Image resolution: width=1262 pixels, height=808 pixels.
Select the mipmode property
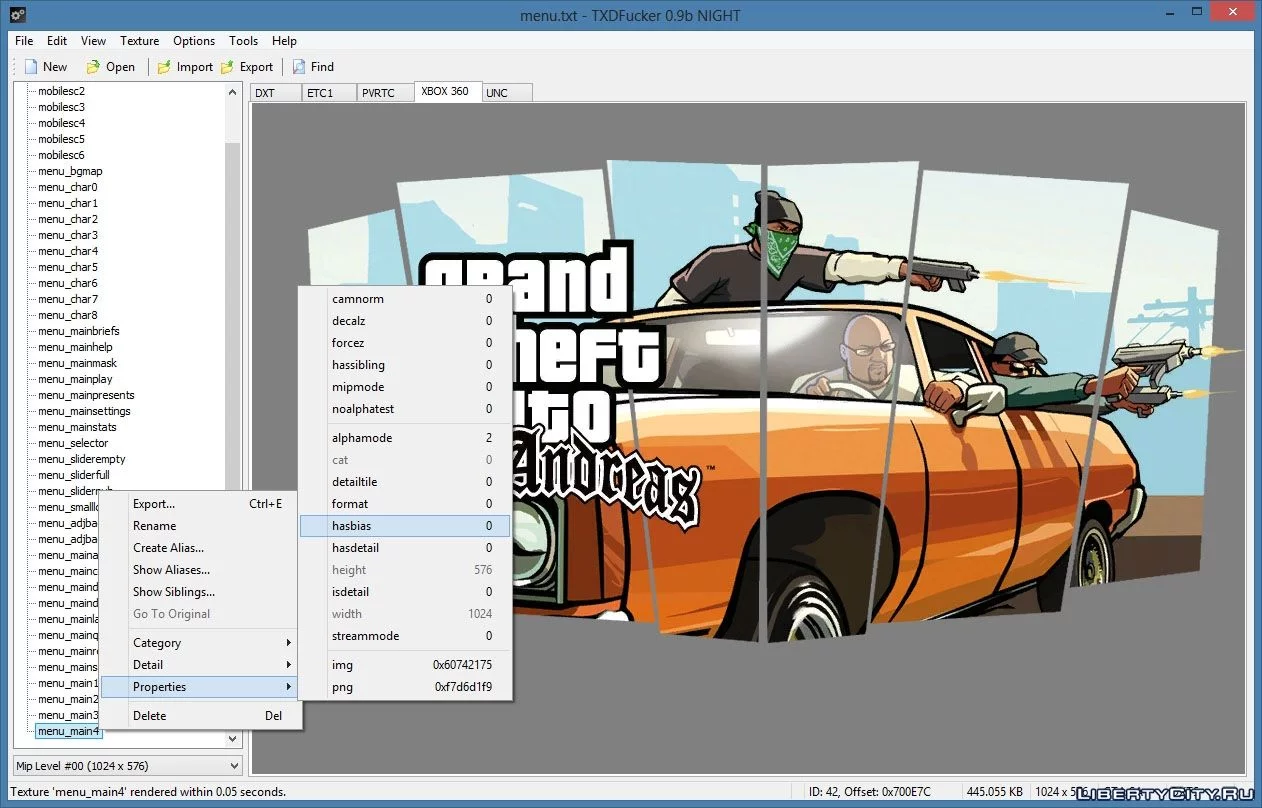point(405,387)
